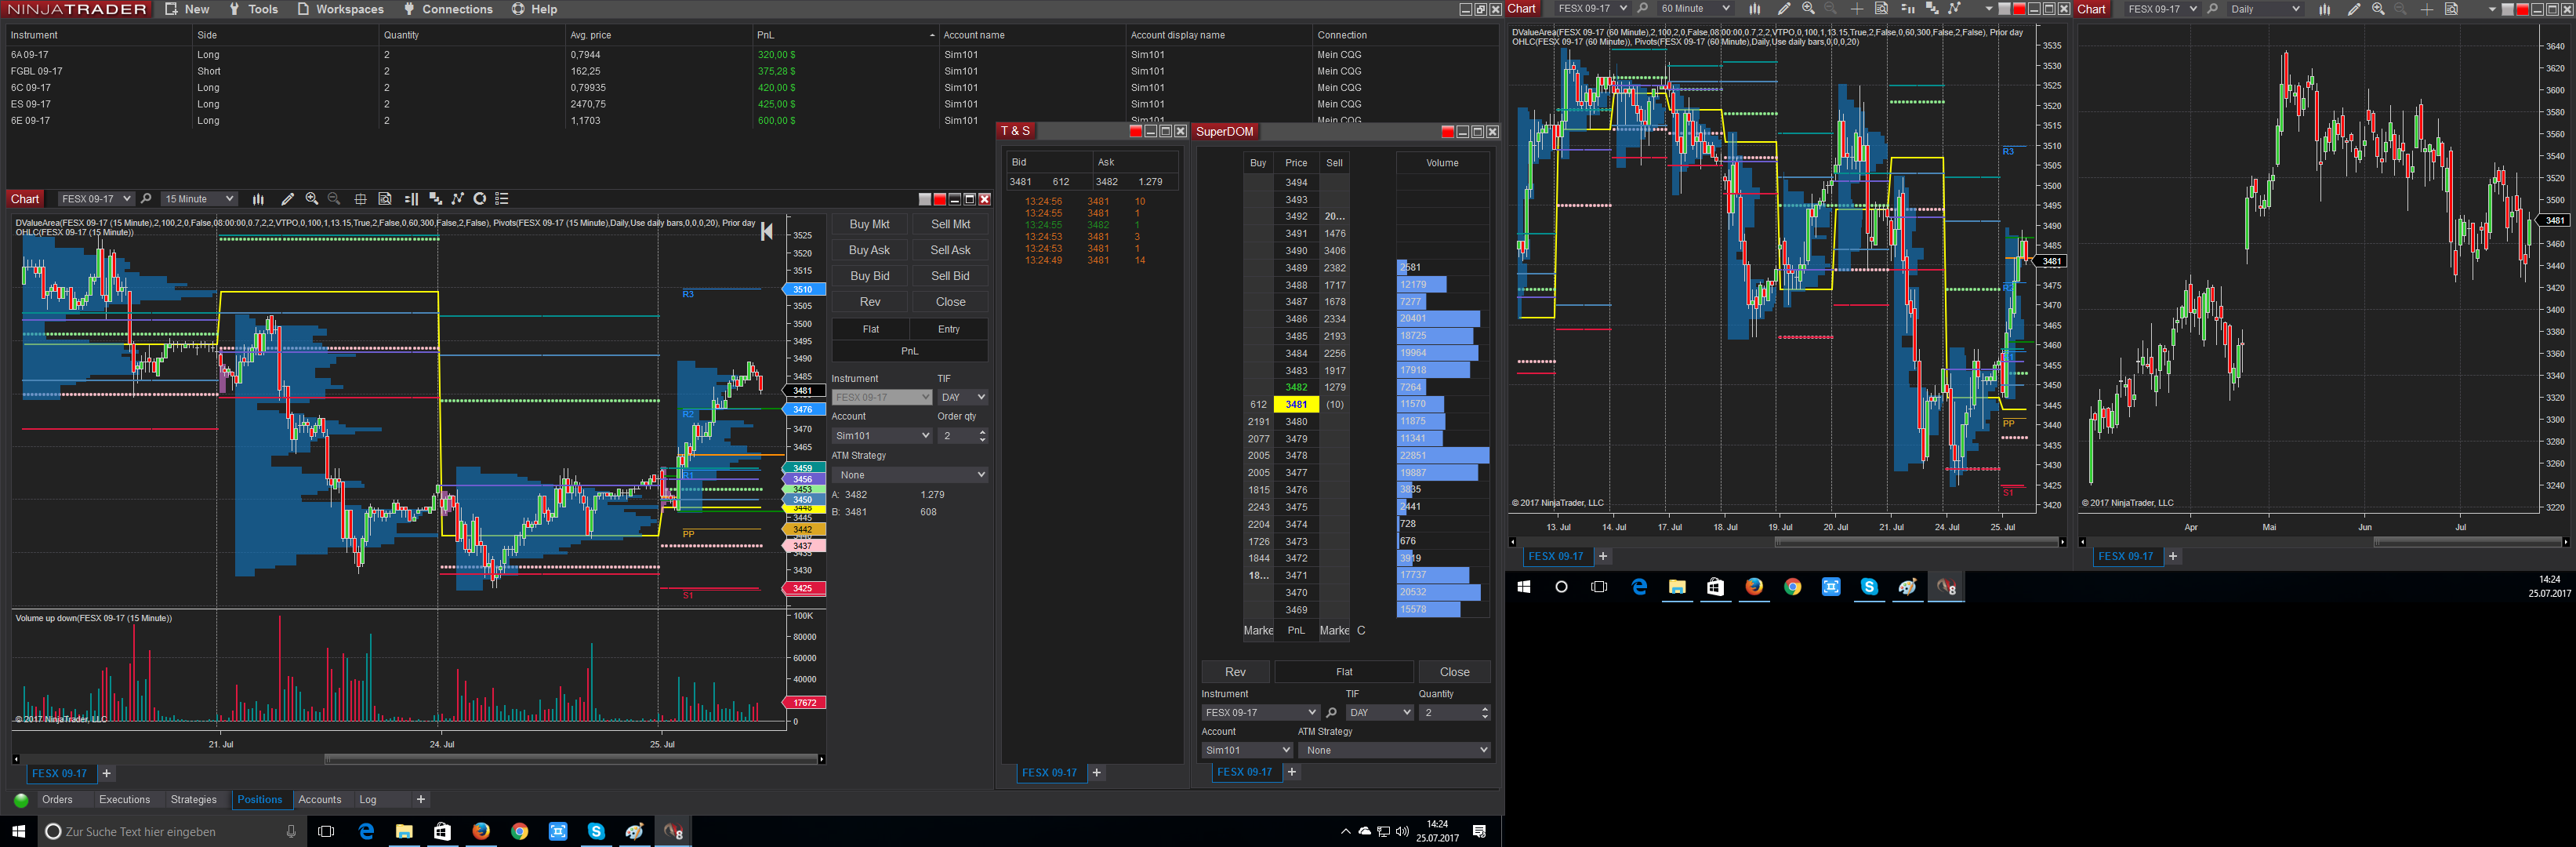The image size is (2576, 847).
Task: Click the Buy Ask button
Action: [869, 250]
